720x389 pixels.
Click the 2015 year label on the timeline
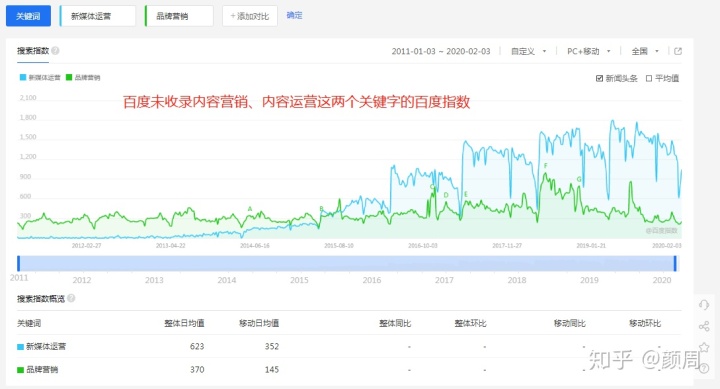pyautogui.click(x=299, y=280)
